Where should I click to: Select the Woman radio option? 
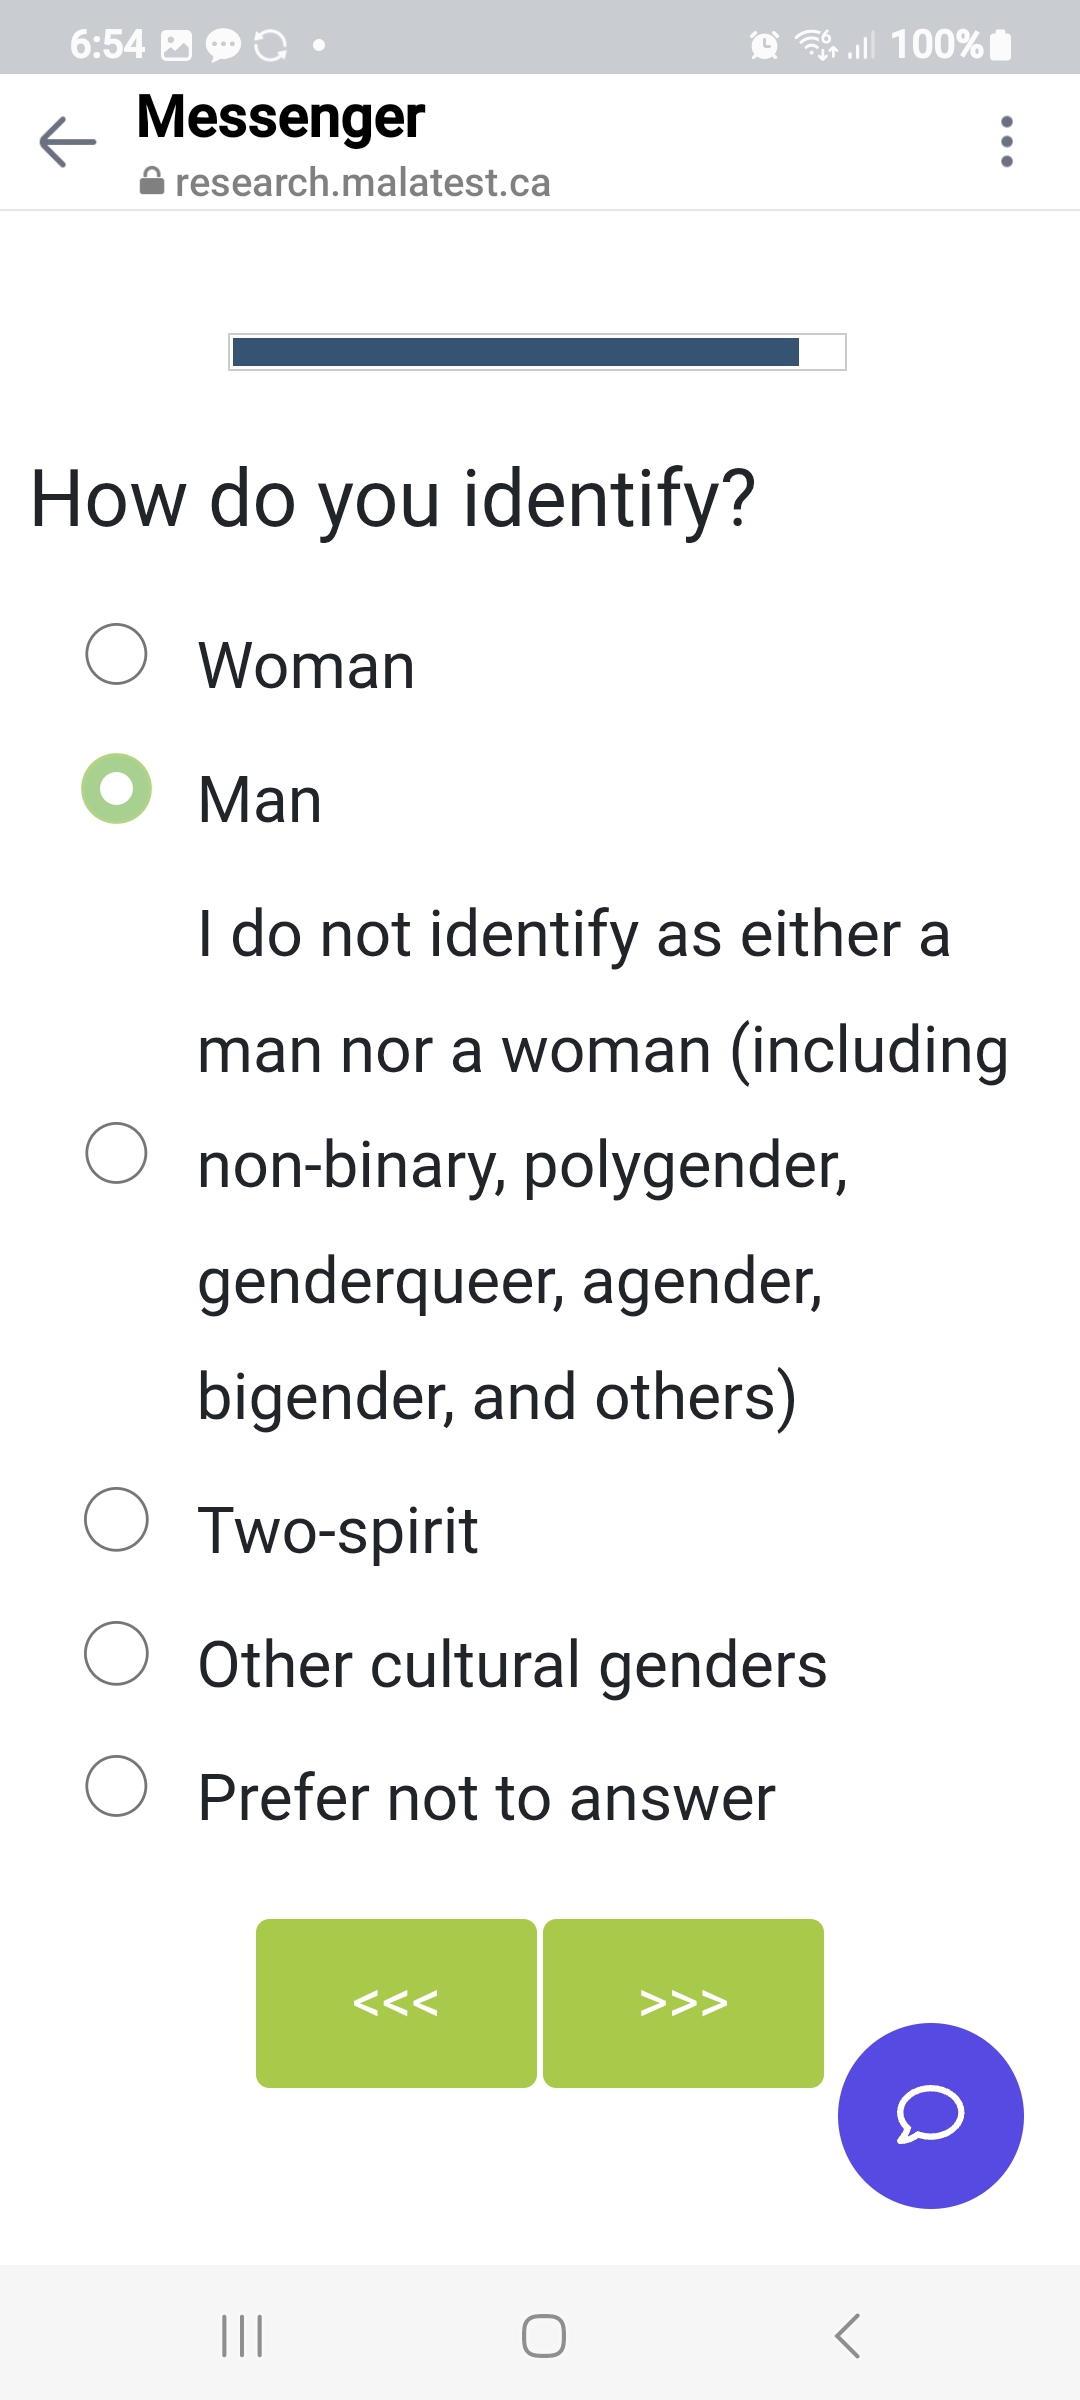tap(117, 654)
